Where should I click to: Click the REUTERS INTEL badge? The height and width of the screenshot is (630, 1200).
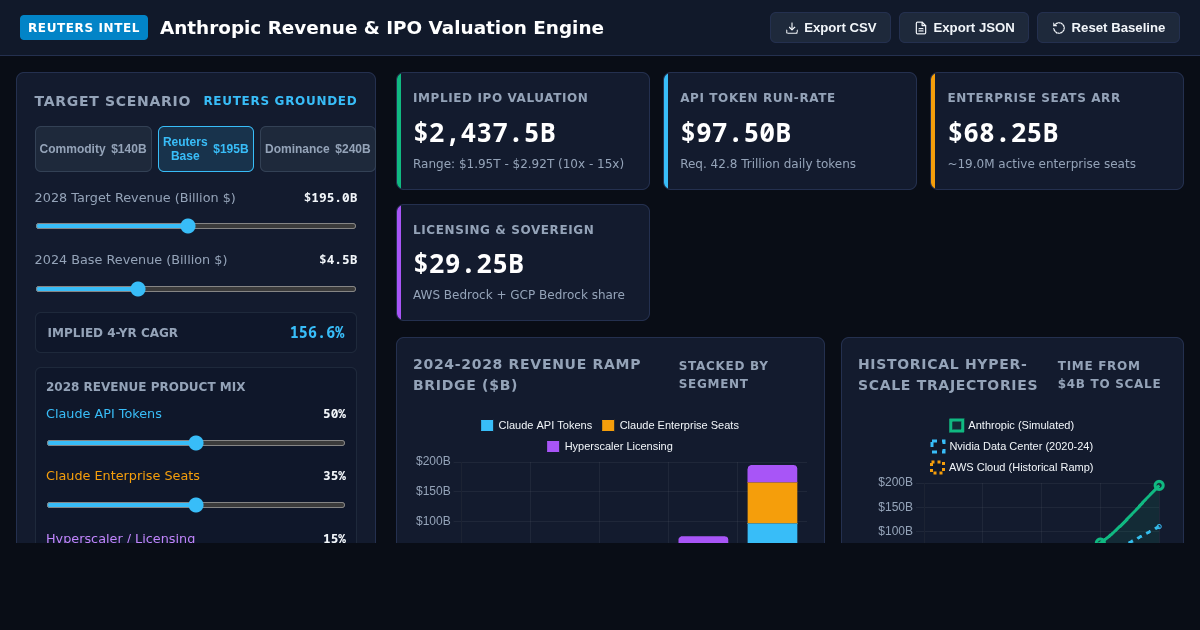click(x=84, y=28)
